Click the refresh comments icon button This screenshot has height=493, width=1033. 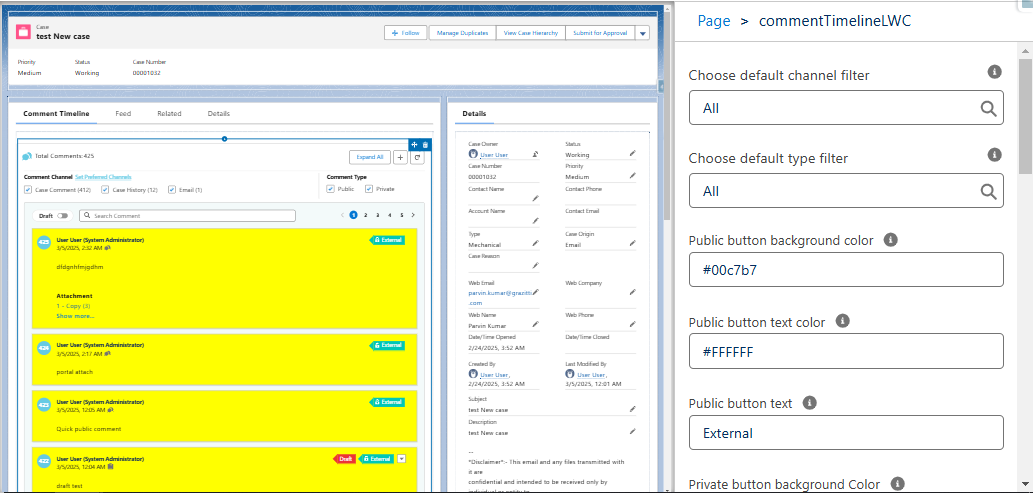(417, 157)
